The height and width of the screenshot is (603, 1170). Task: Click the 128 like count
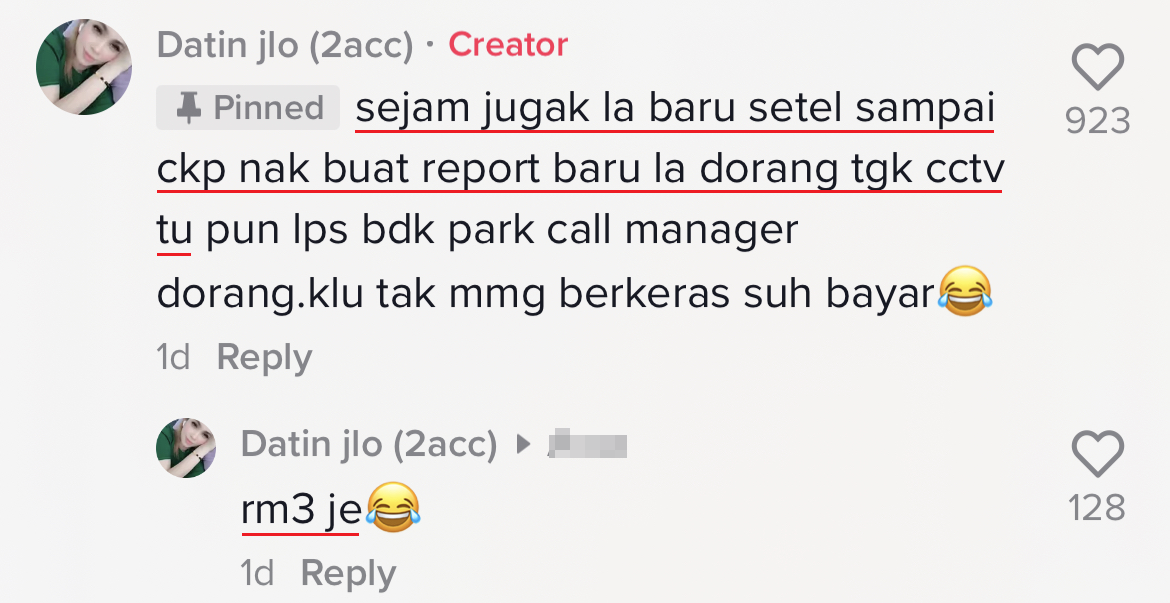click(1097, 508)
